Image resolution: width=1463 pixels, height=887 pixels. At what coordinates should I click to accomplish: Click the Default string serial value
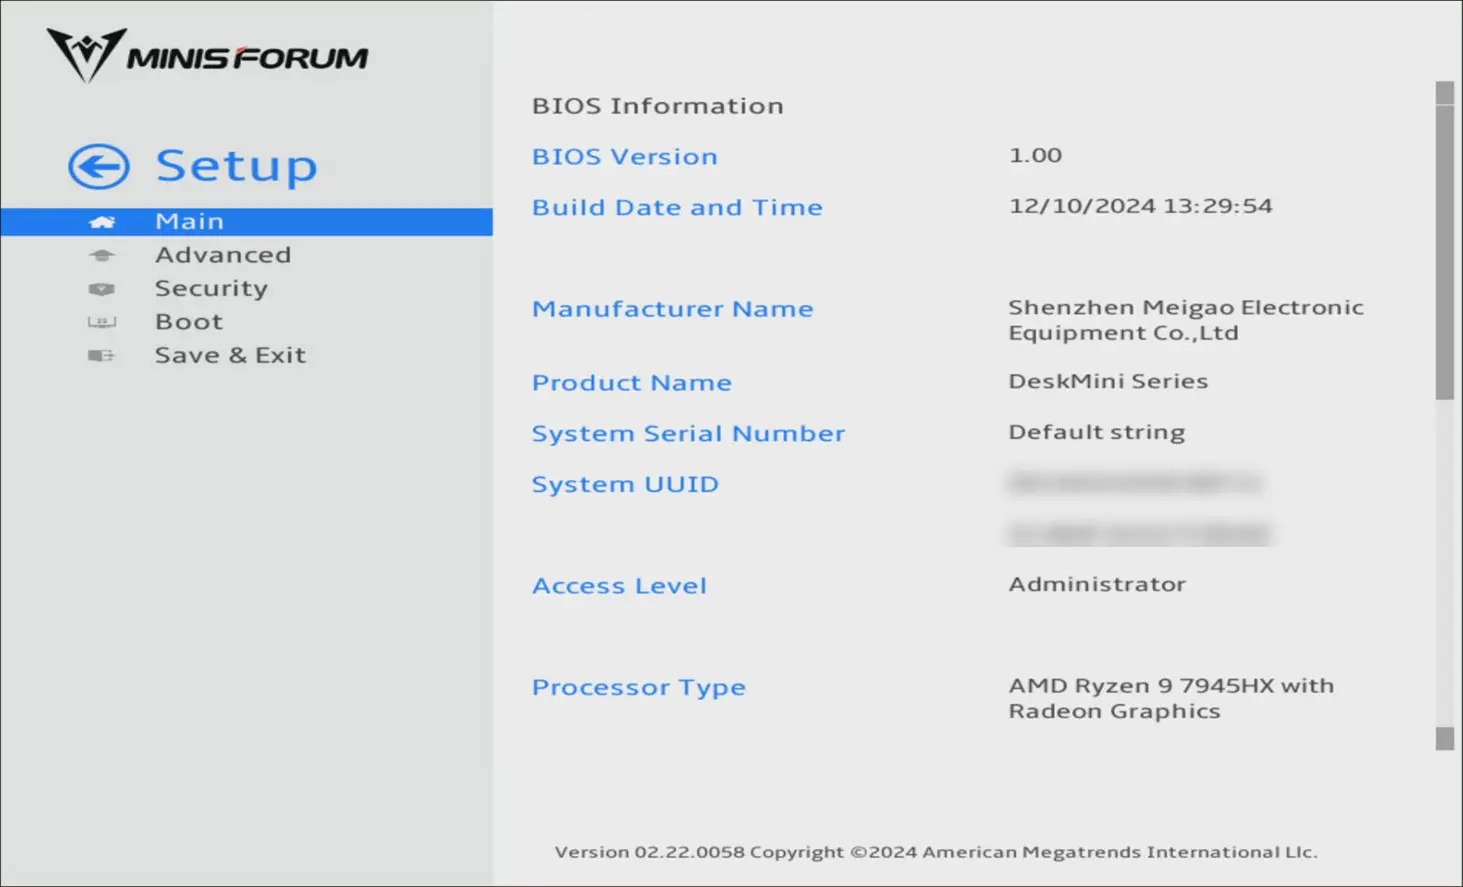[1097, 432]
